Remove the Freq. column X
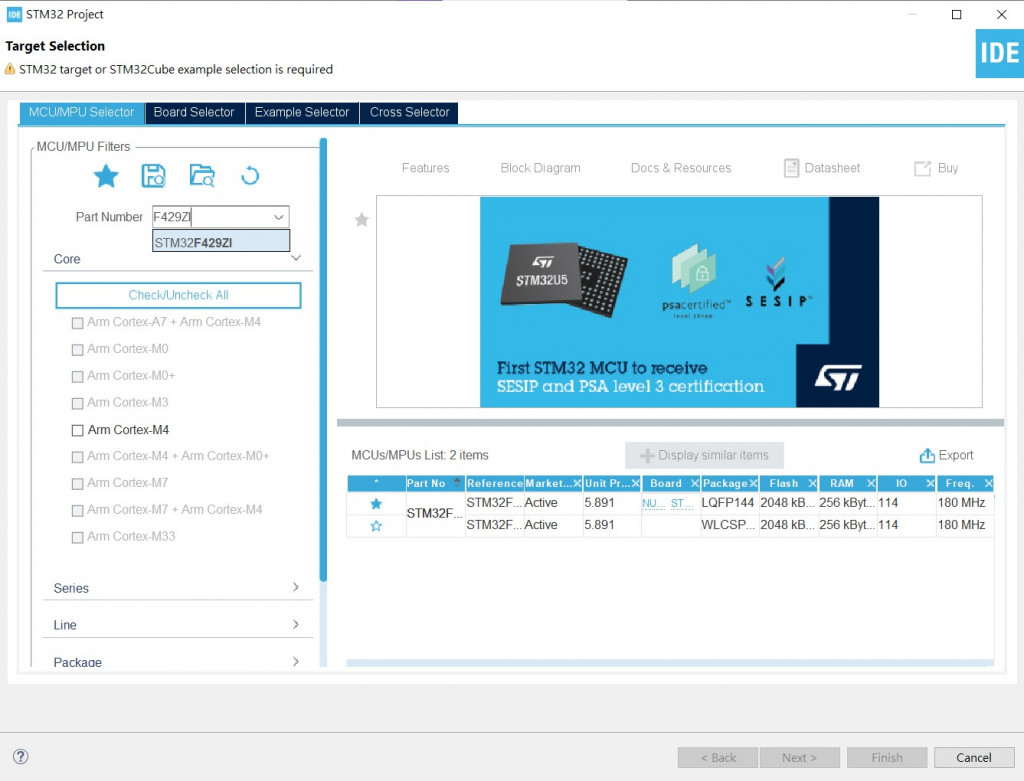This screenshot has height=781, width=1024. click(x=988, y=483)
